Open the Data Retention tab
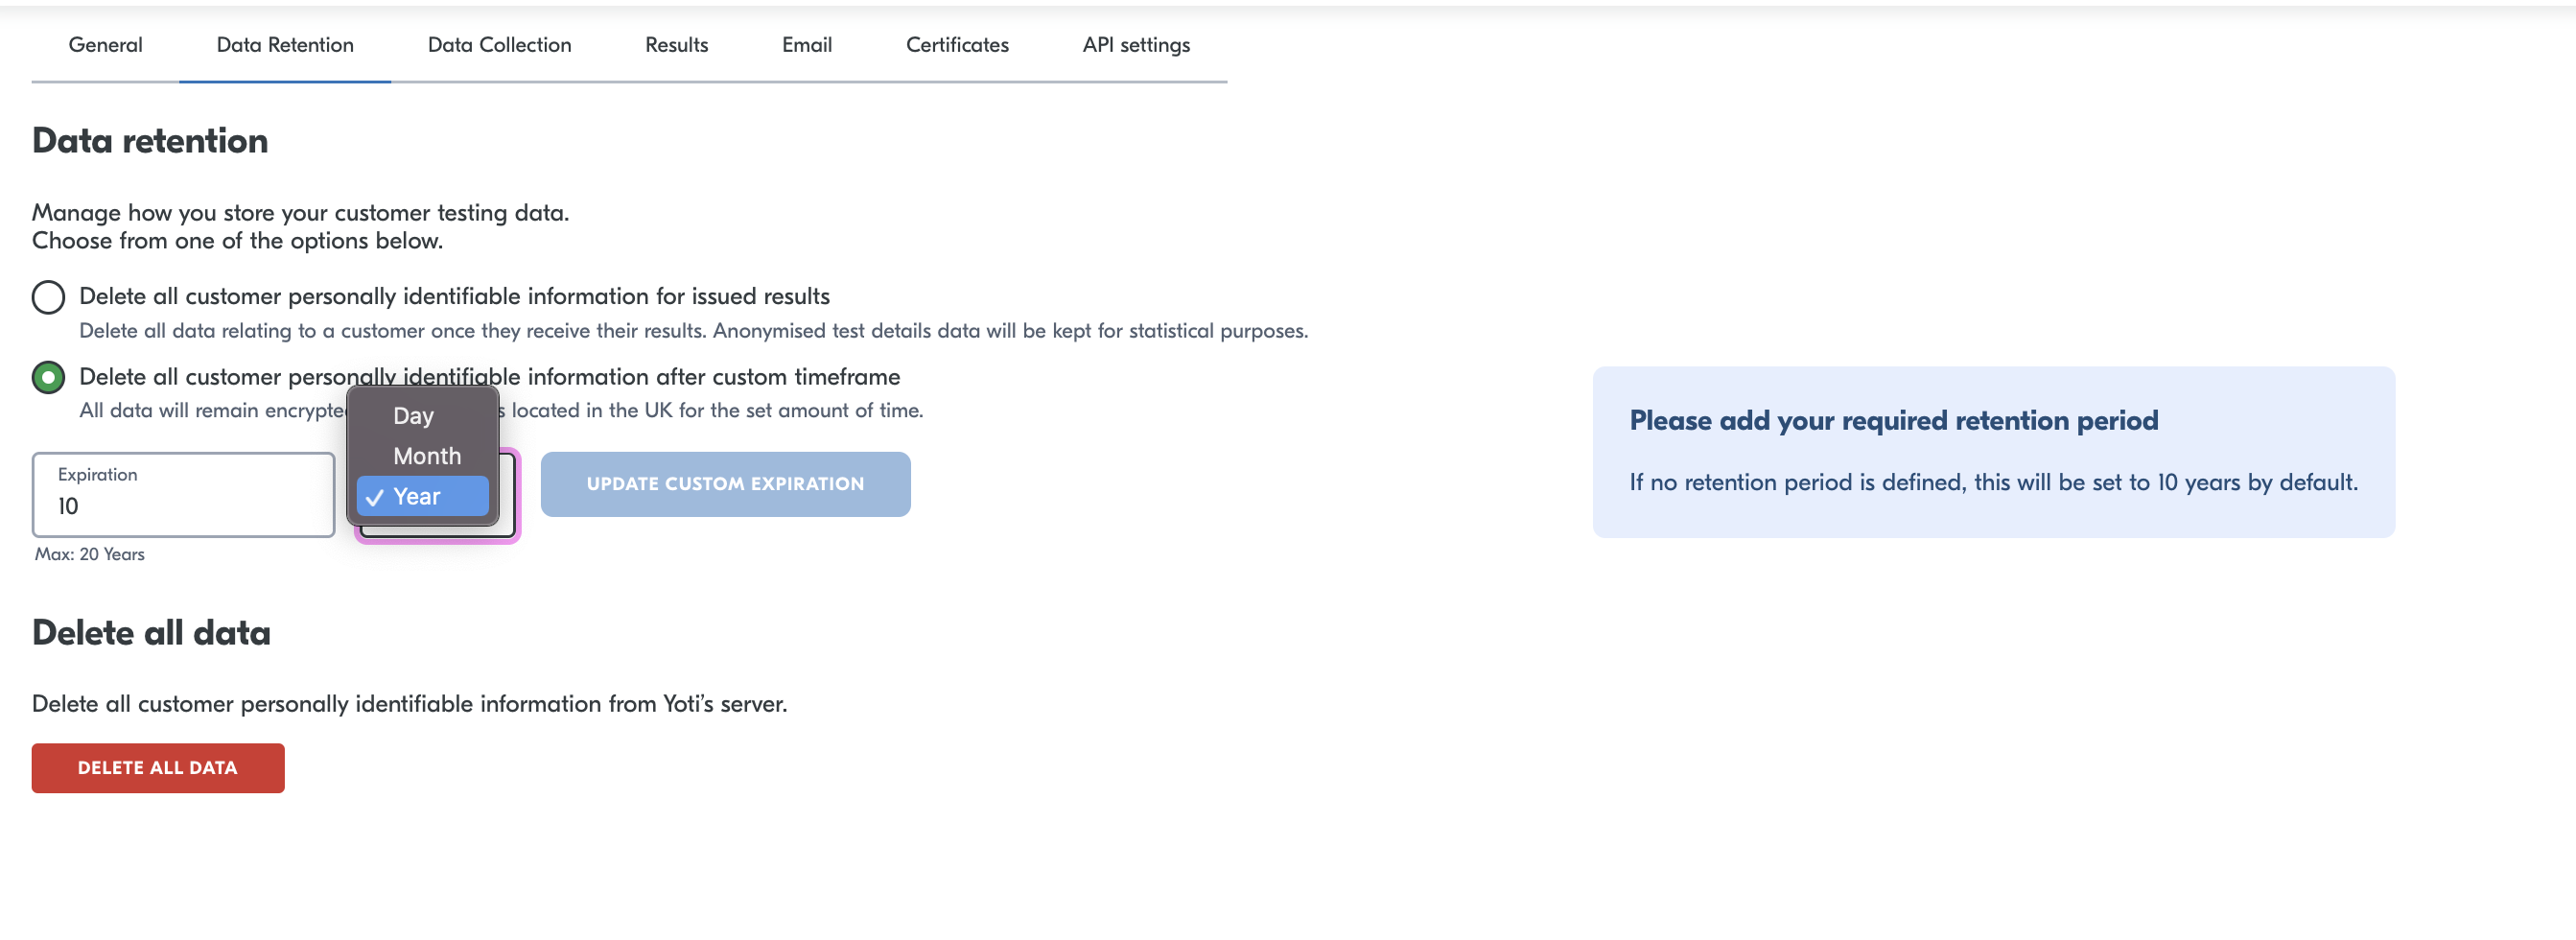The height and width of the screenshot is (940, 2576). (x=285, y=45)
